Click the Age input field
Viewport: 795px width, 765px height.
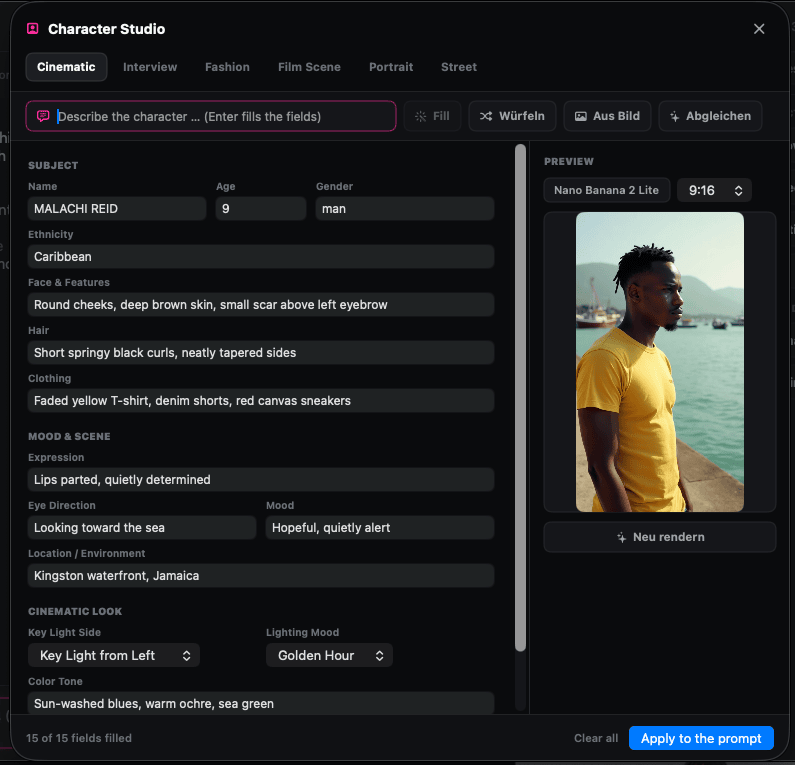tap(261, 208)
